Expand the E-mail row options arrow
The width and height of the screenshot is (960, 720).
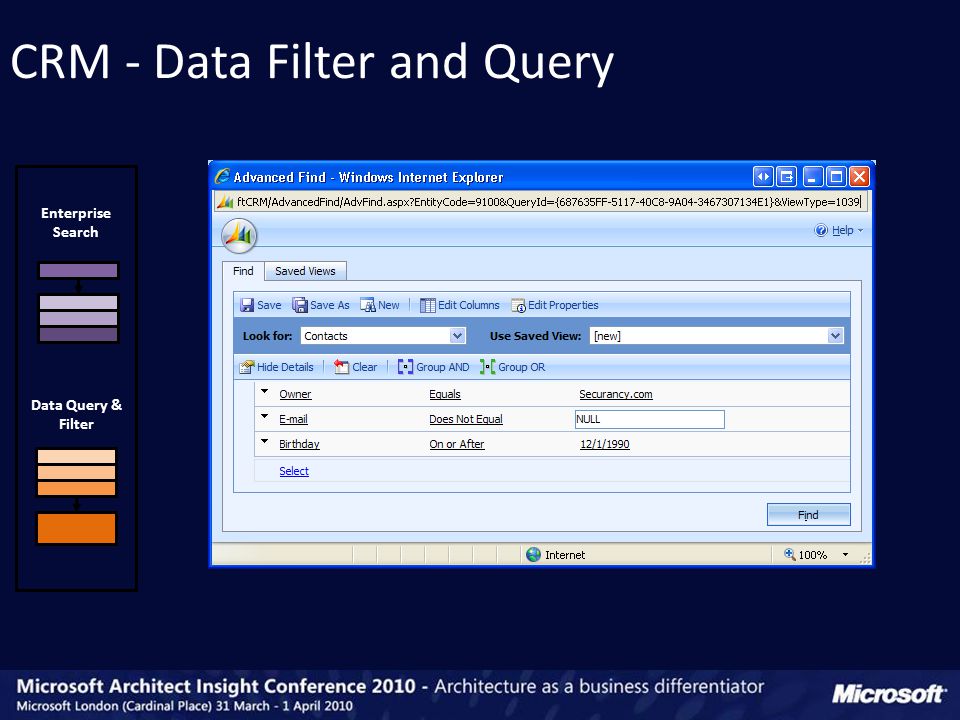point(264,416)
